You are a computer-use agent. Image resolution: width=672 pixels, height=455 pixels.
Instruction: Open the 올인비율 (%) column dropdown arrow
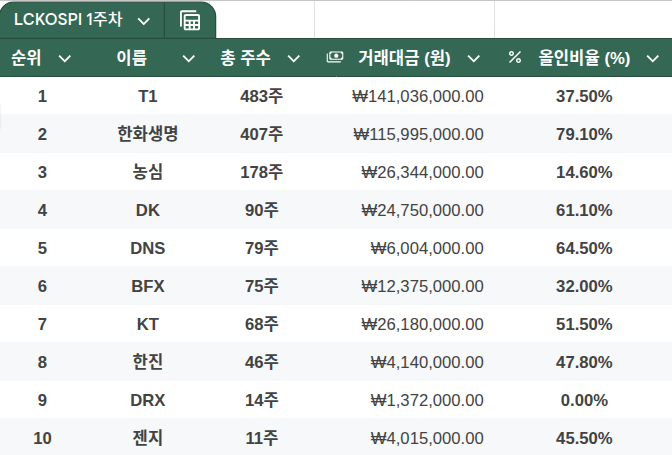[x=652, y=58]
